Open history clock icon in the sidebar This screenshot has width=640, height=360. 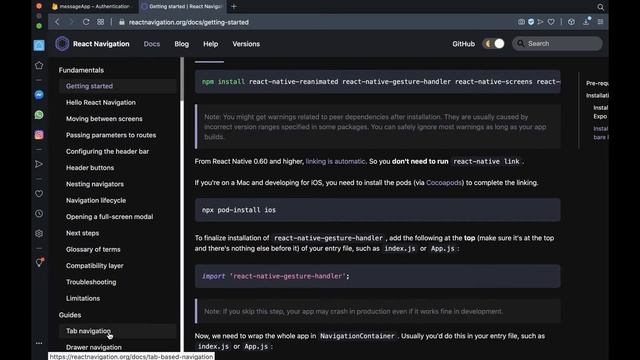tap(39, 213)
